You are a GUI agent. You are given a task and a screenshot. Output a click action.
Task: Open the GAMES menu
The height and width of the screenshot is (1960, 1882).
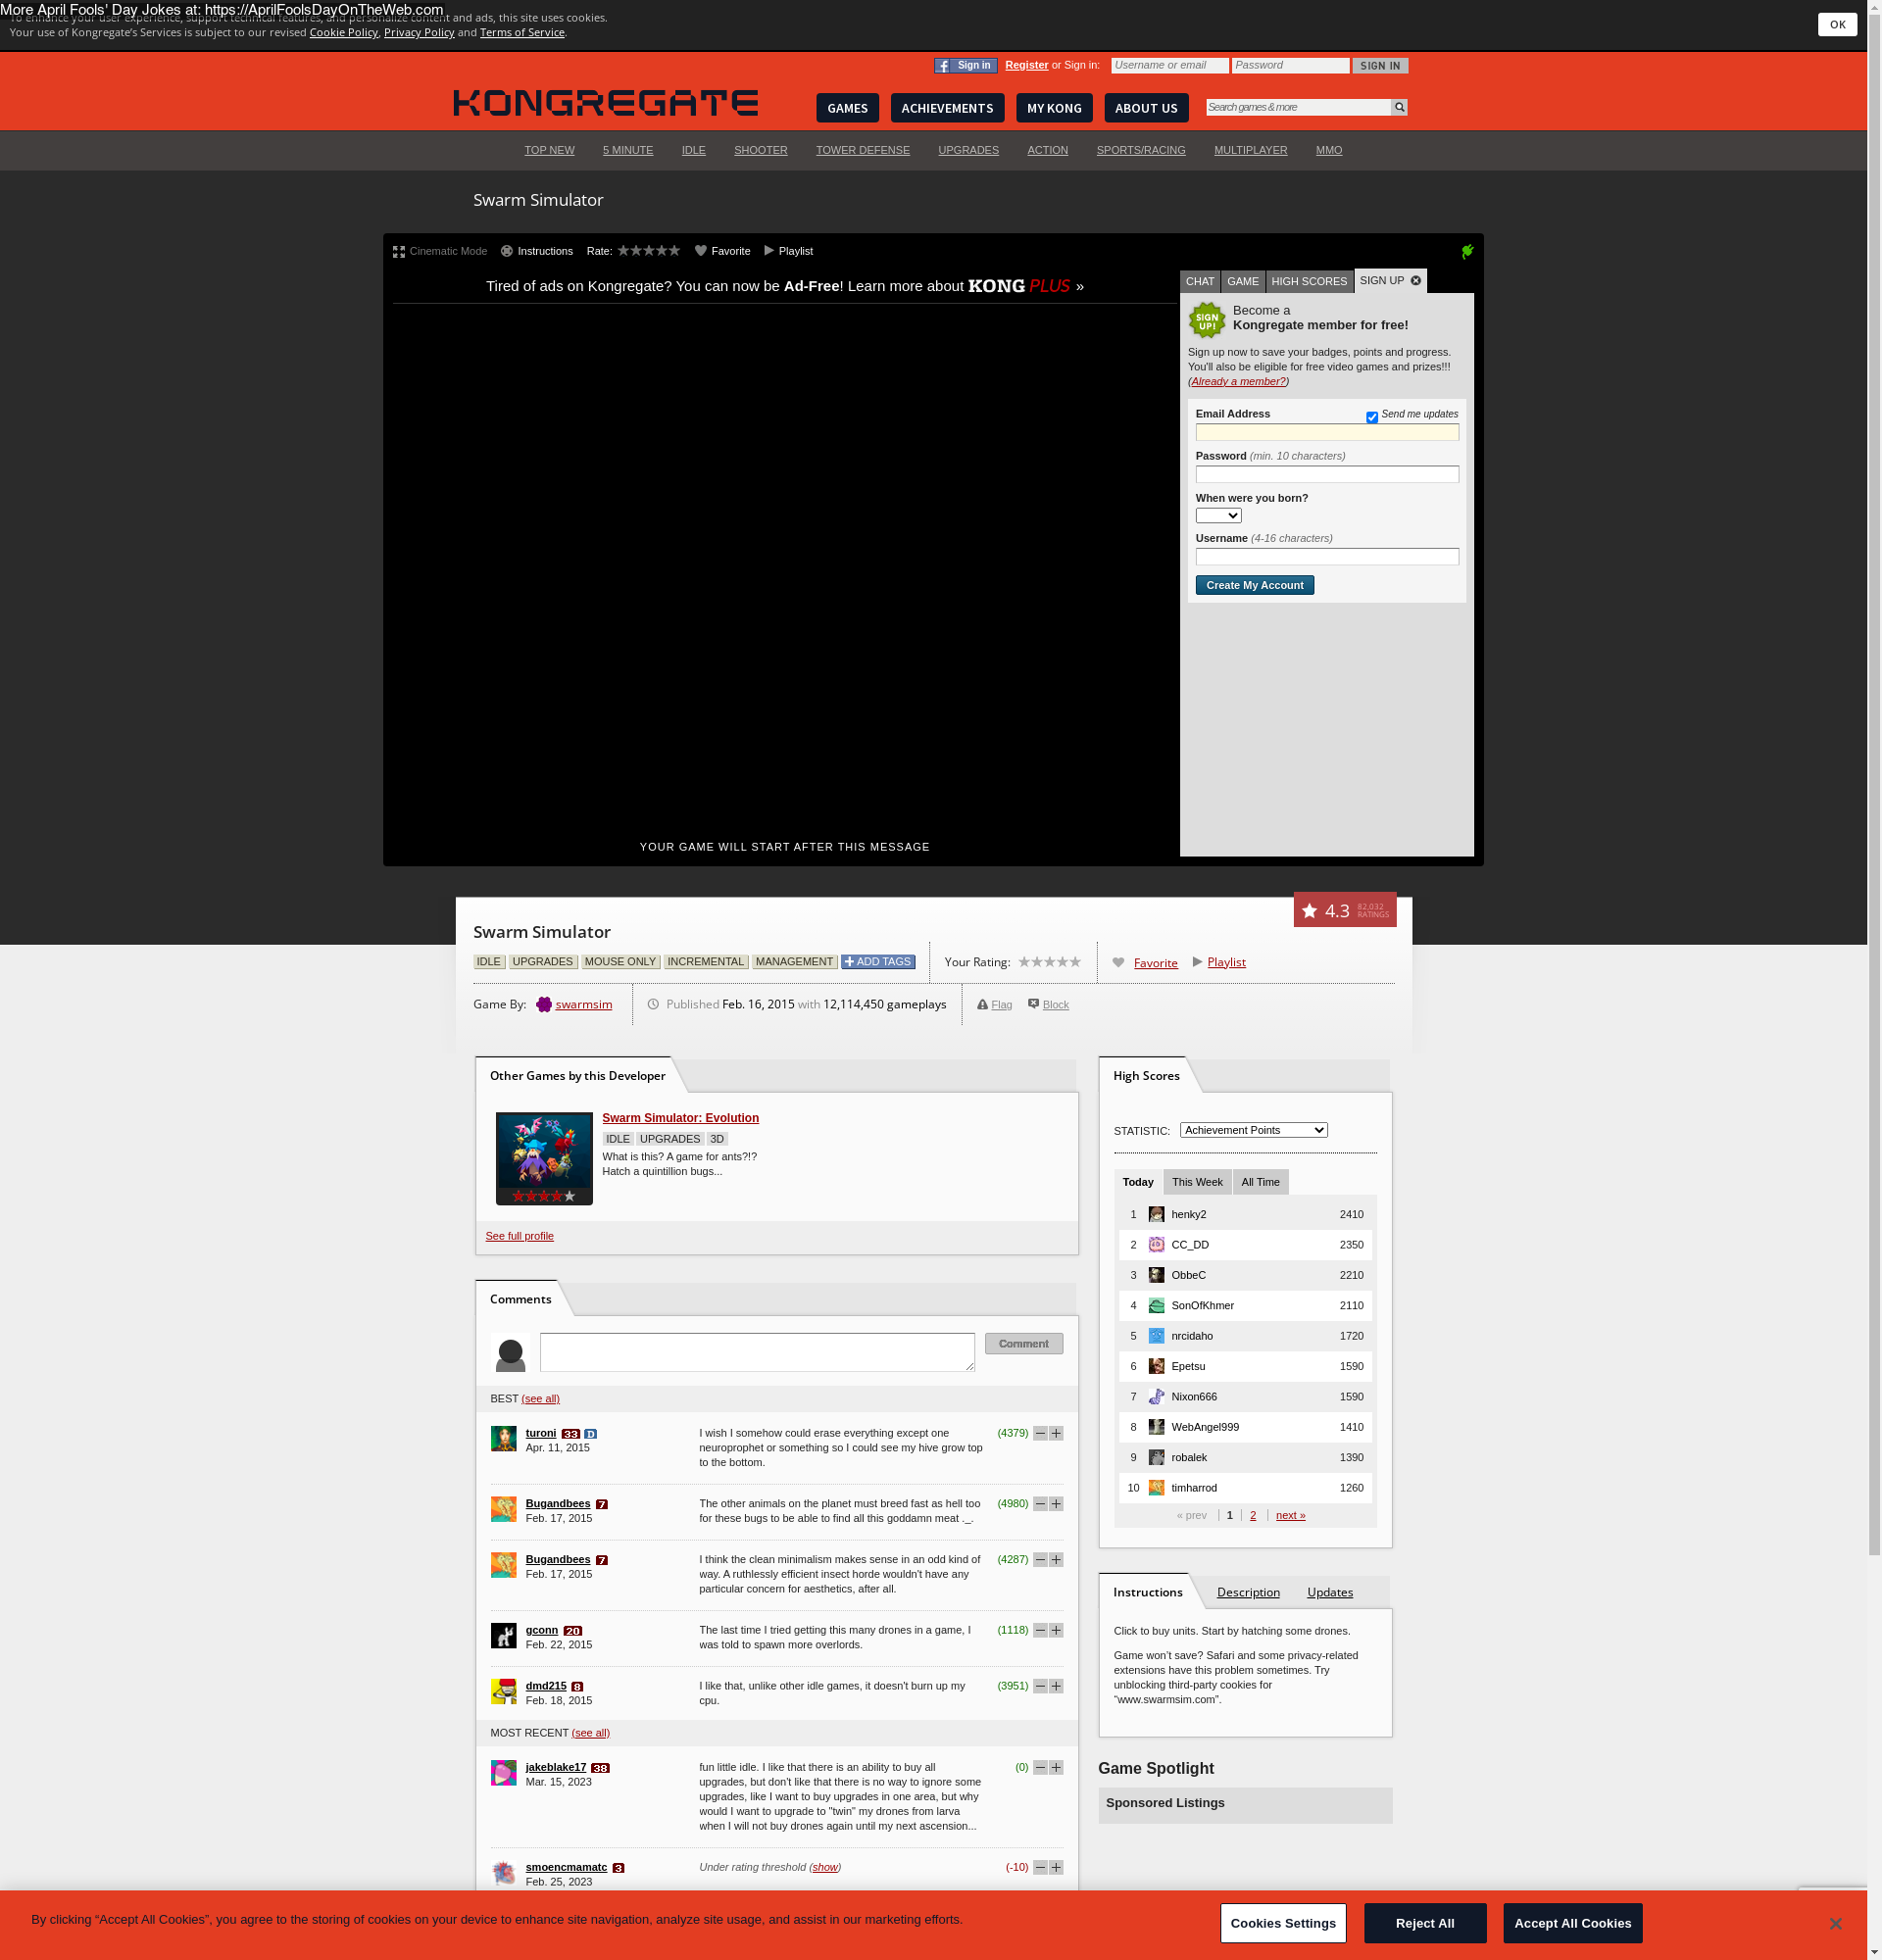(848, 108)
